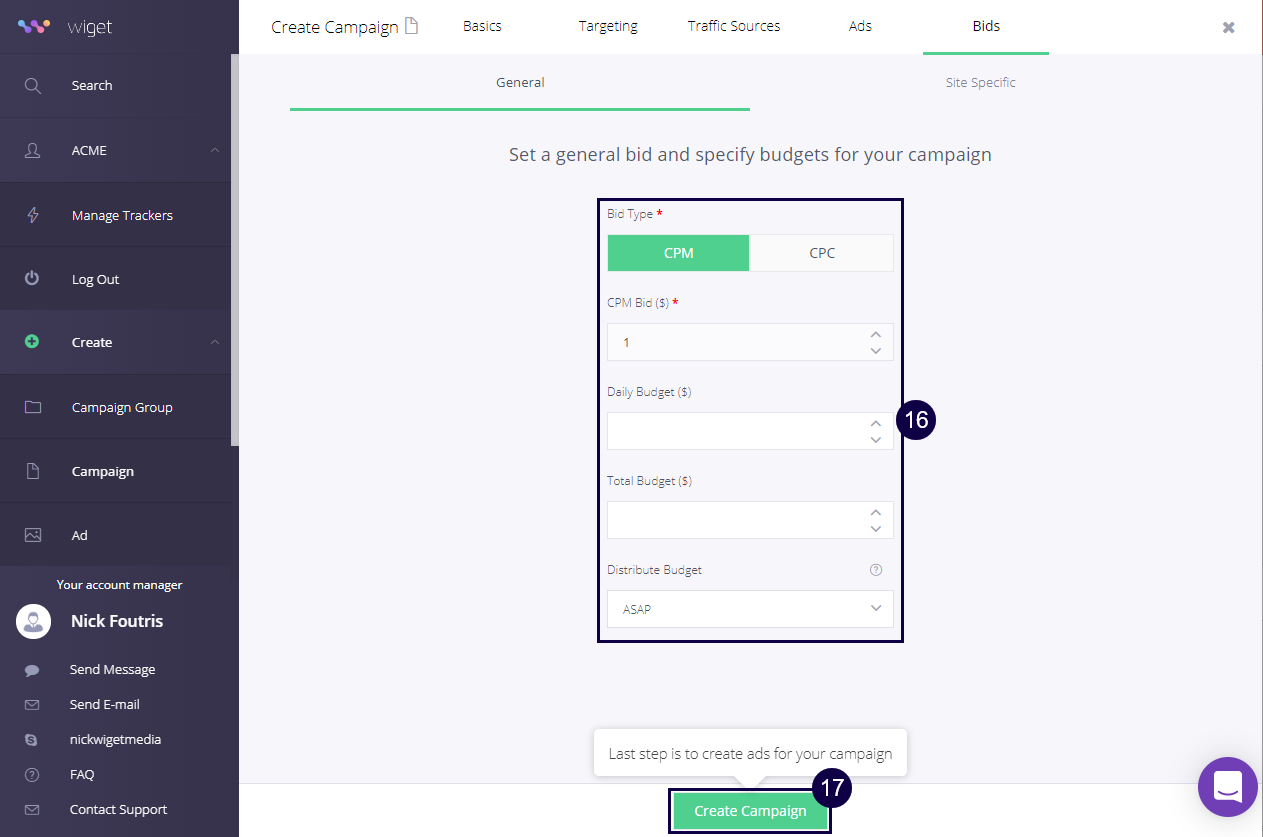This screenshot has height=837, width=1263.
Task: Click the Ad image icon in sidebar
Action: coord(33,535)
